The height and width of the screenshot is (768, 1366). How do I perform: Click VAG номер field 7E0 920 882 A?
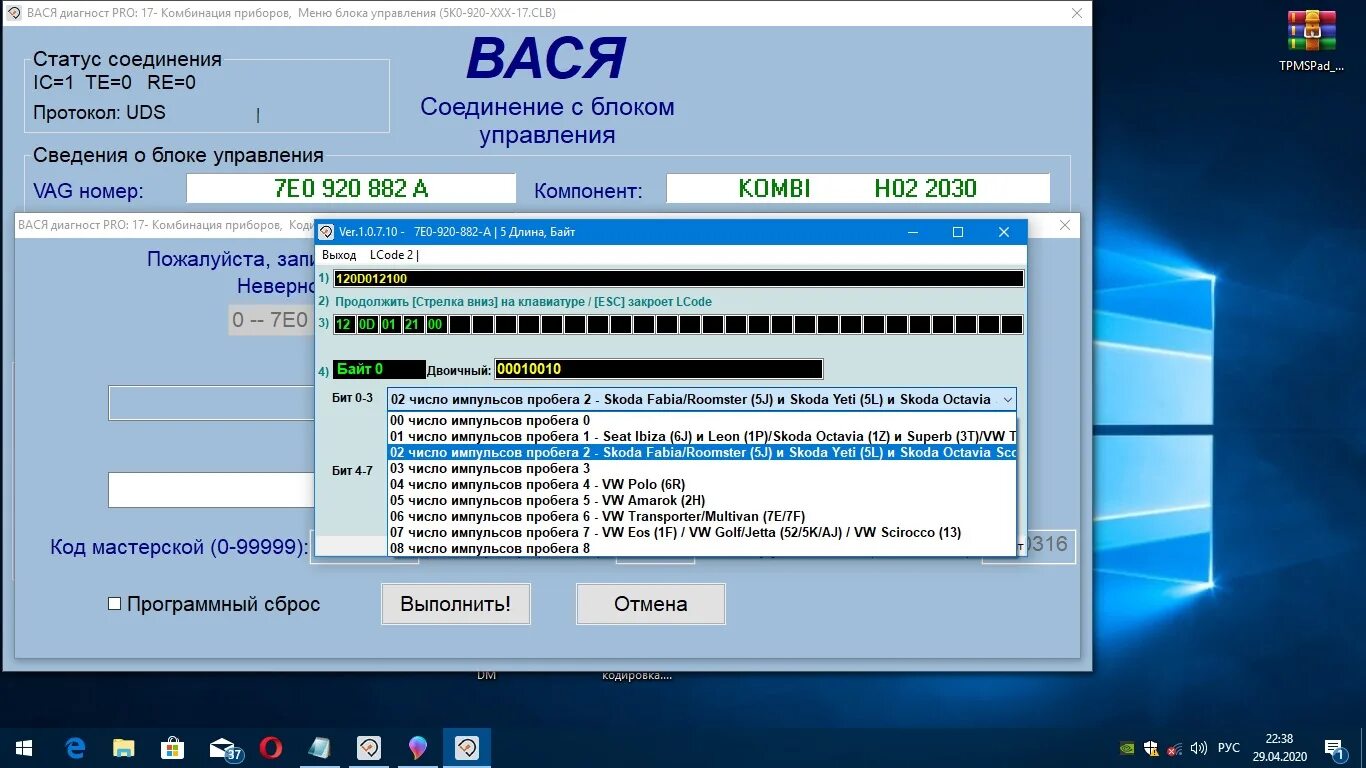(x=351, y=189)
